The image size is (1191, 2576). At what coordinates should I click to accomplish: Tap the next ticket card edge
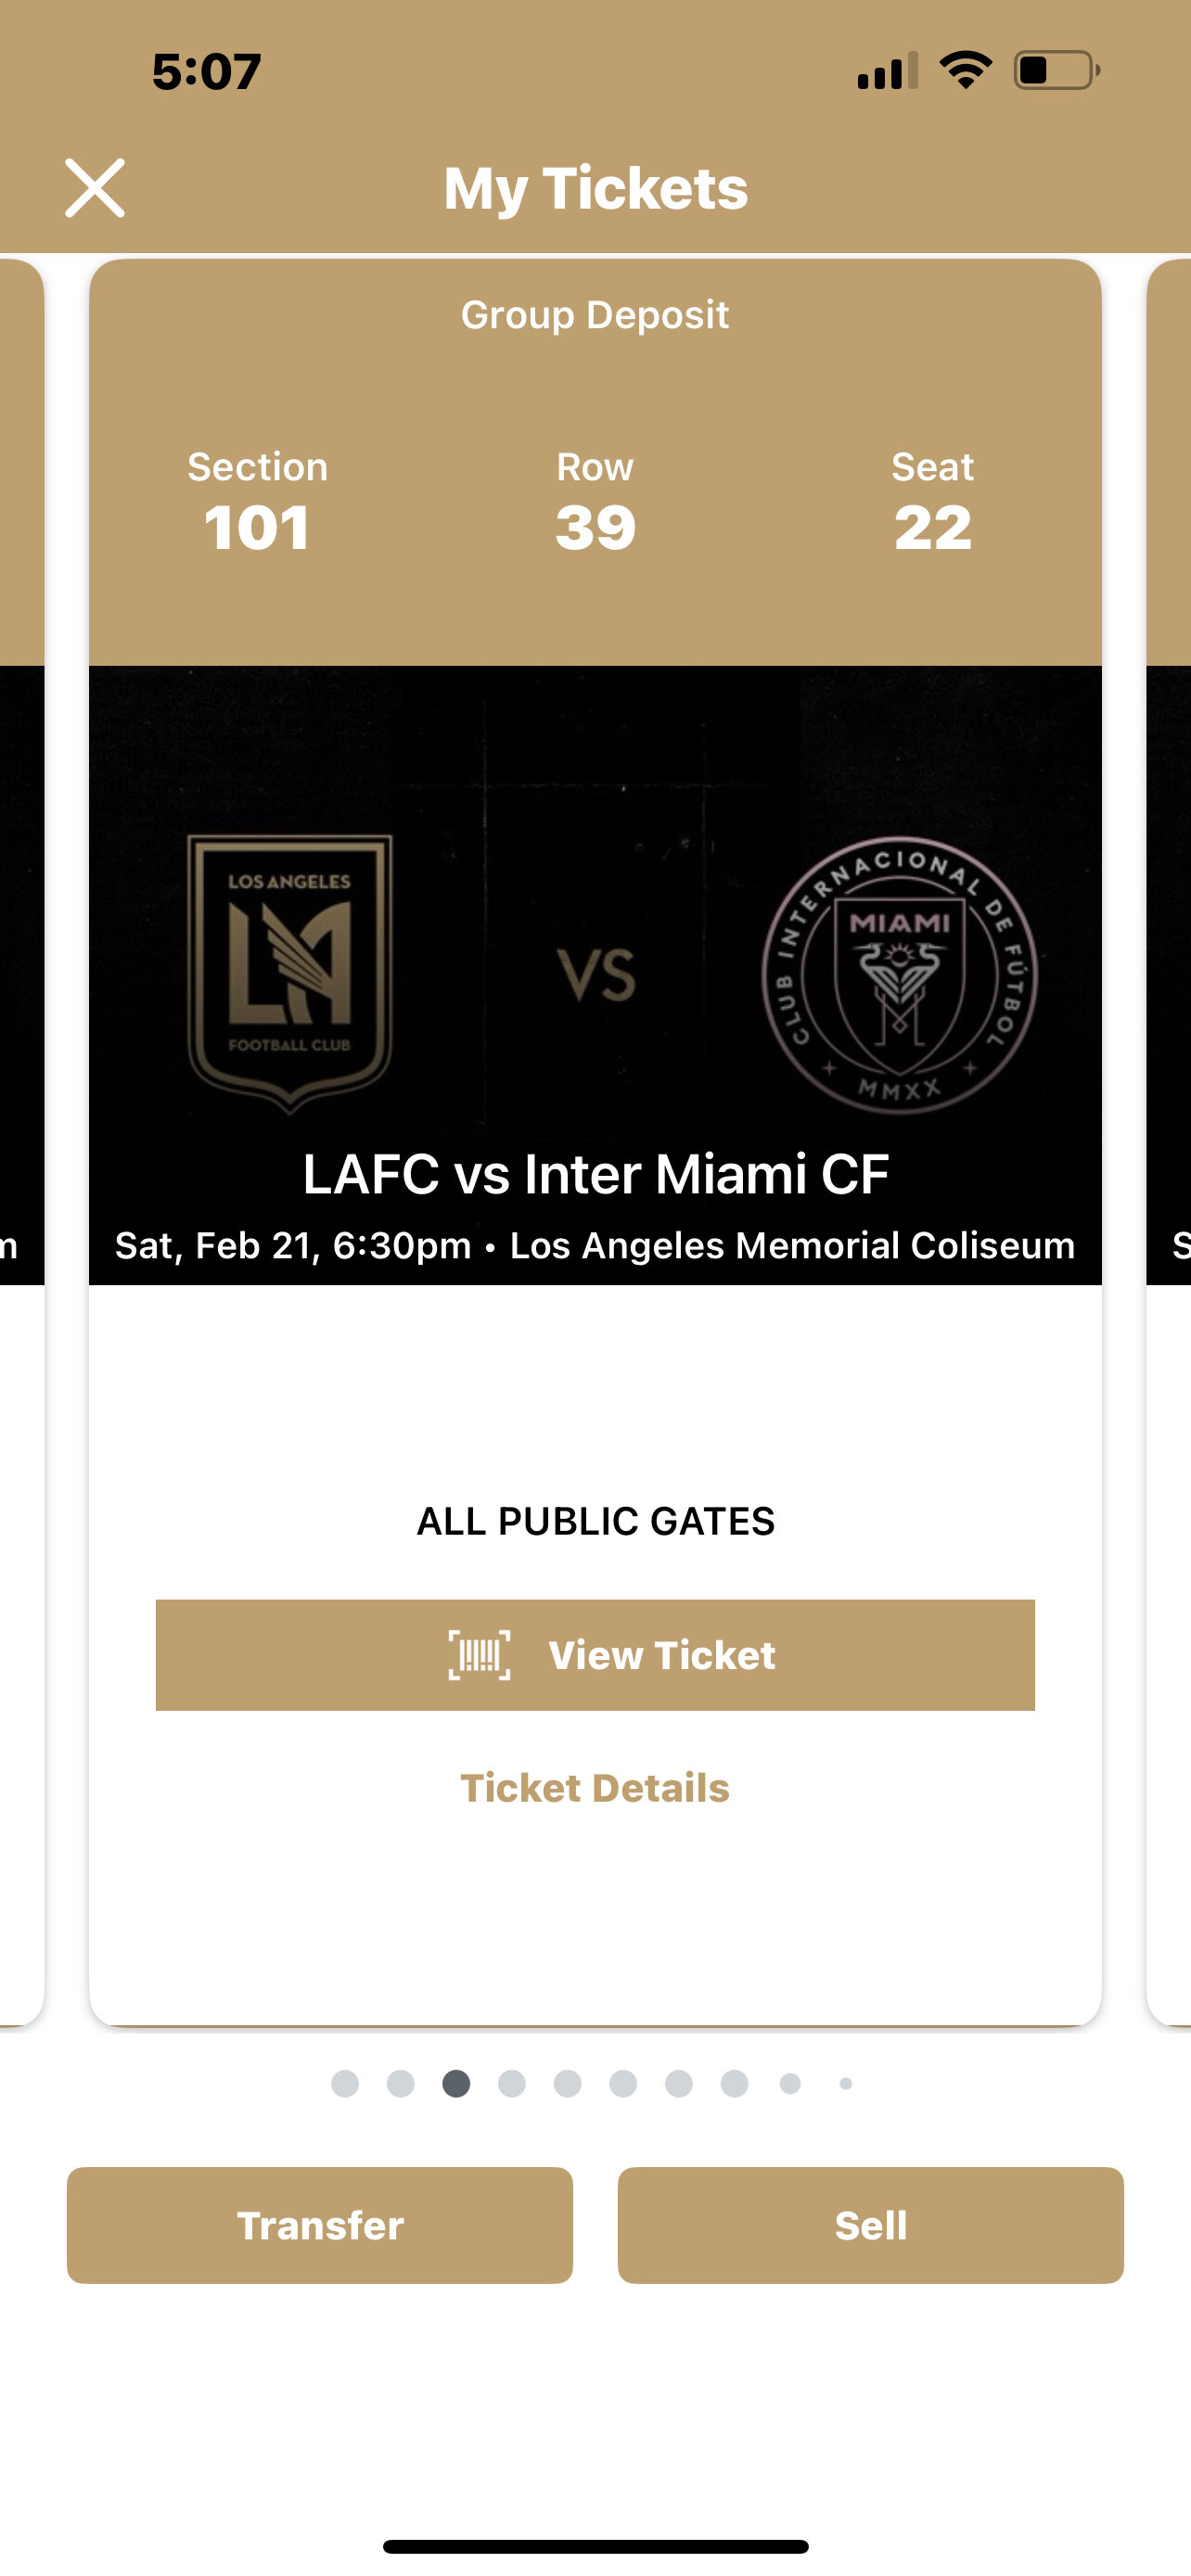tap(1170, 1100)
